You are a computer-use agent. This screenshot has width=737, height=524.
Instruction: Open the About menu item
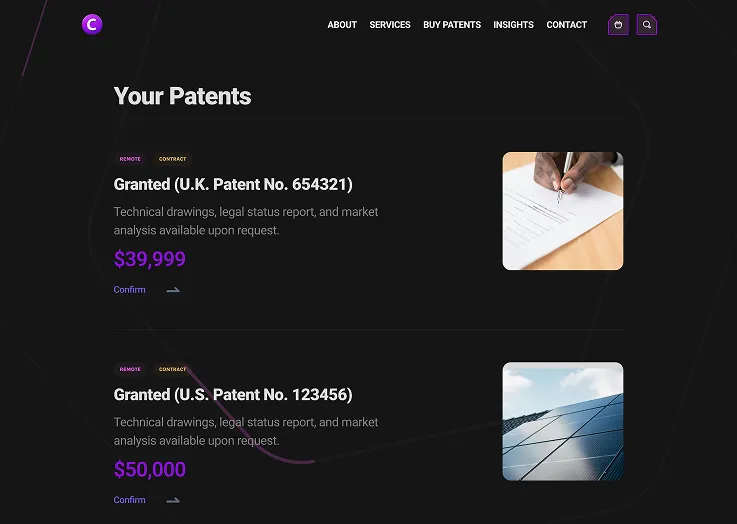click(342, 25)
